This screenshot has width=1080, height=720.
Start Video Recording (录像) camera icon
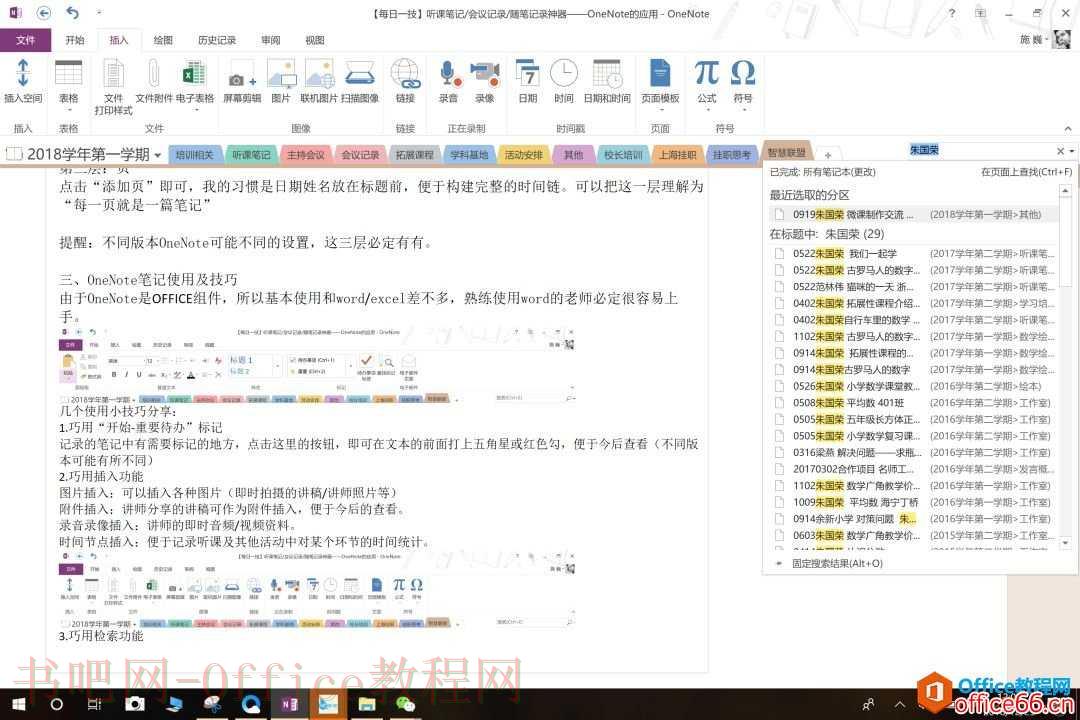click(x=485, y=73)
